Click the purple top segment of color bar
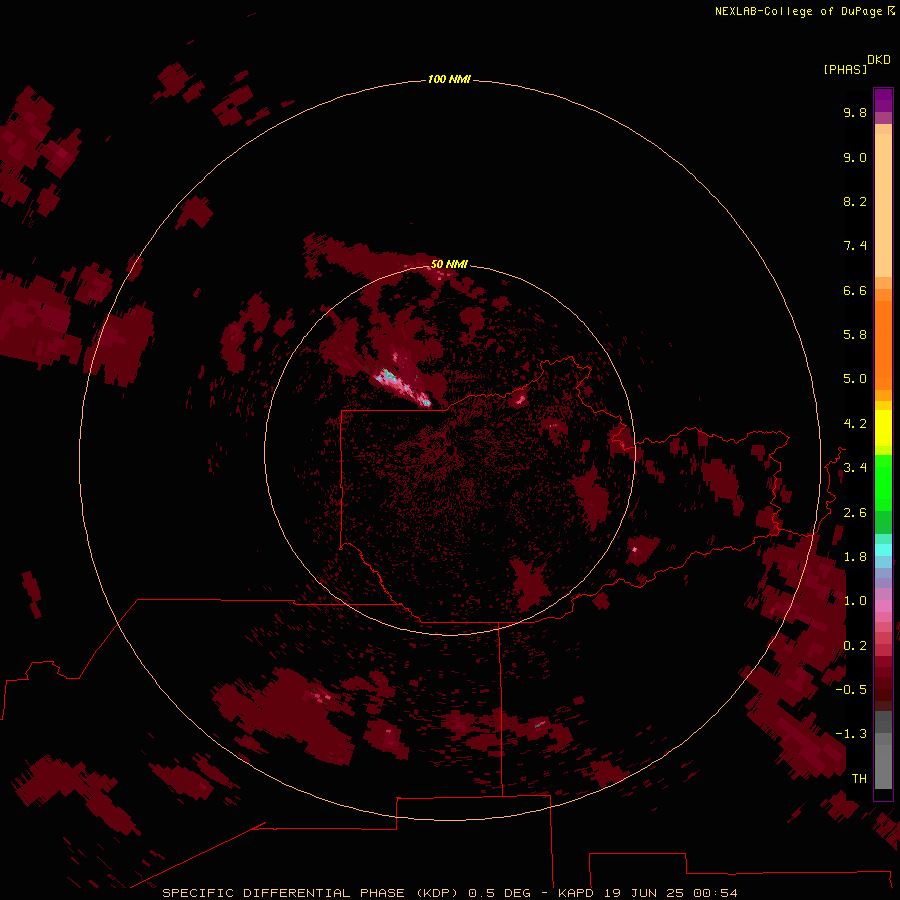Image resolution: width=900 pixels, height=900 pixels. [883, 100]
